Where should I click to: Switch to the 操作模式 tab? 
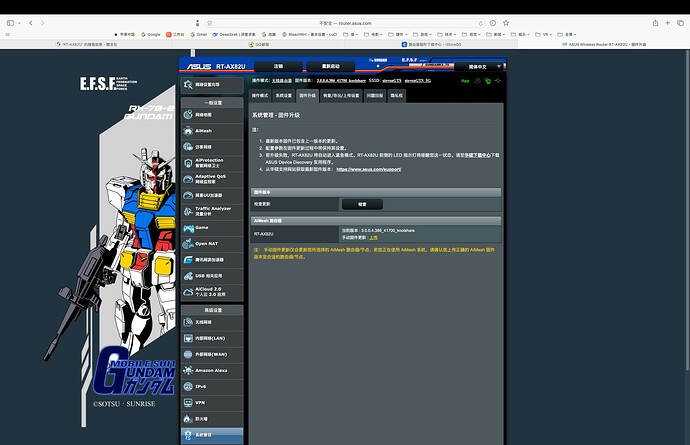(x=259, y=96)
